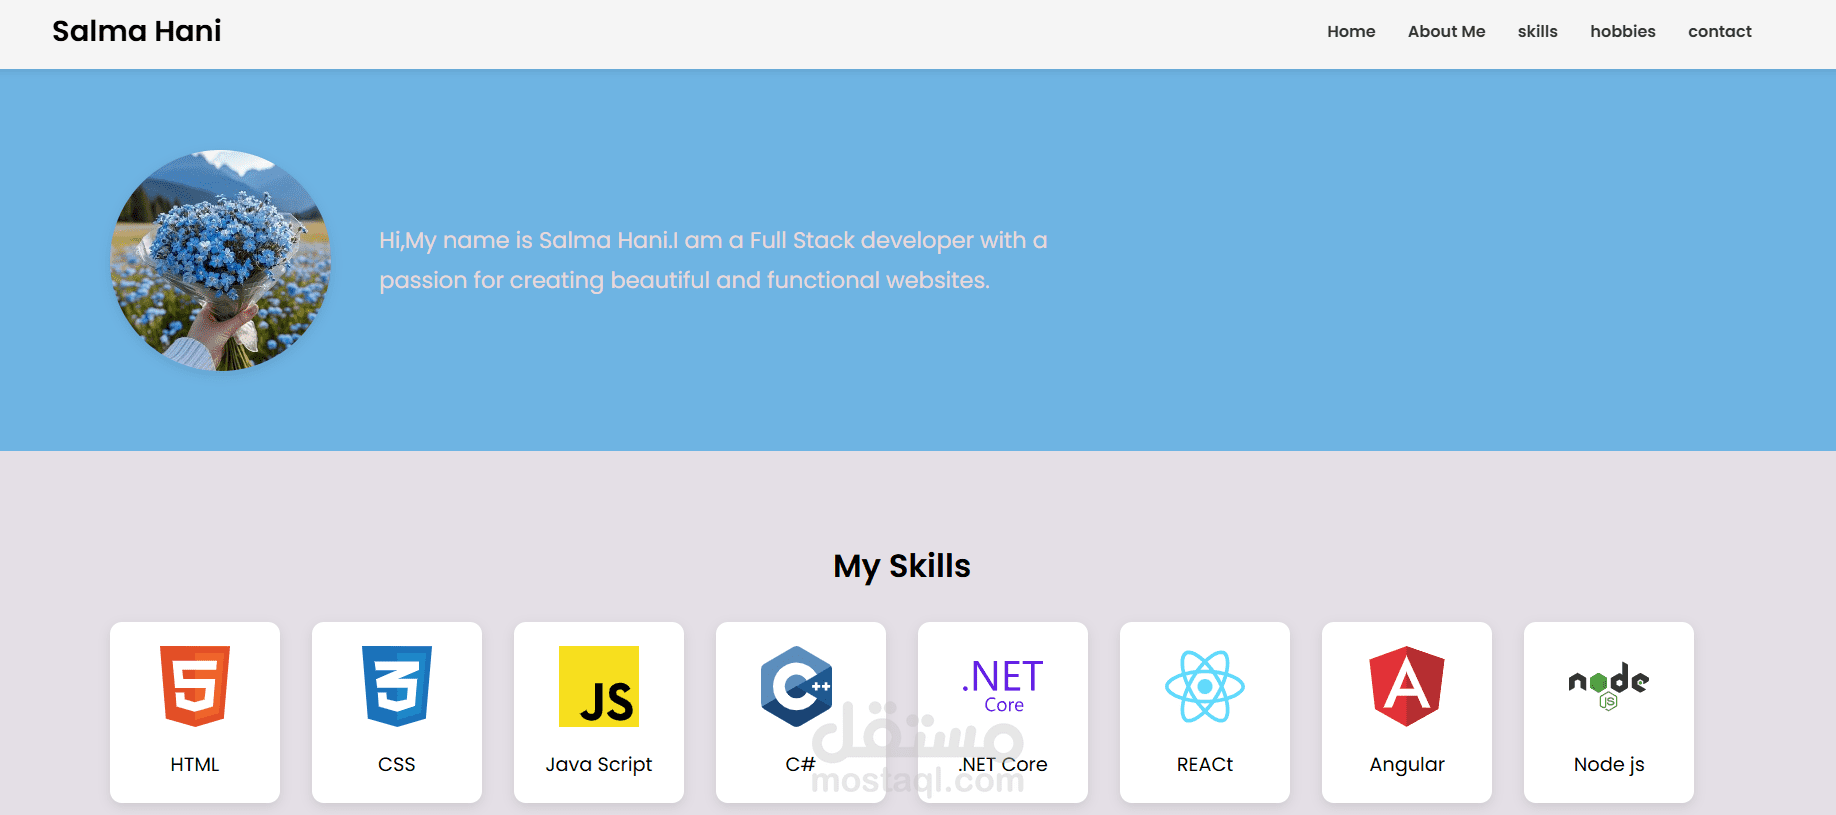
Task: Click the circular flower bouquet profile photo
Action: [220, 260]
